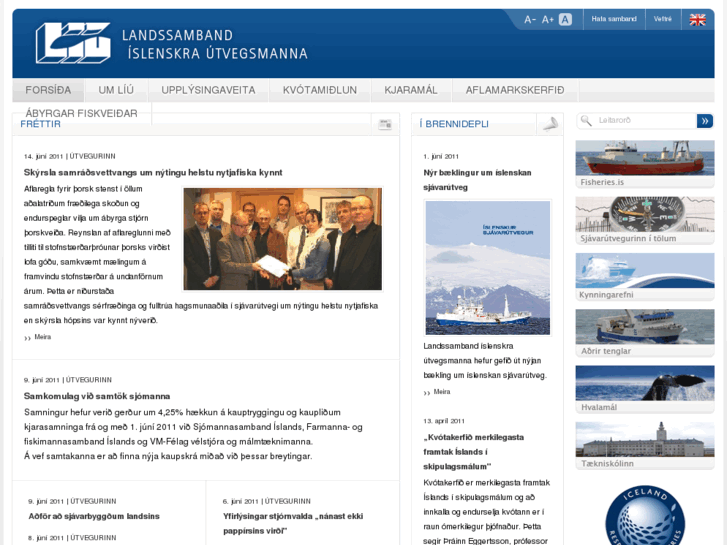Click the brochure cover image
Viewport: 727px width, 545px height.
tap(488, 268)
